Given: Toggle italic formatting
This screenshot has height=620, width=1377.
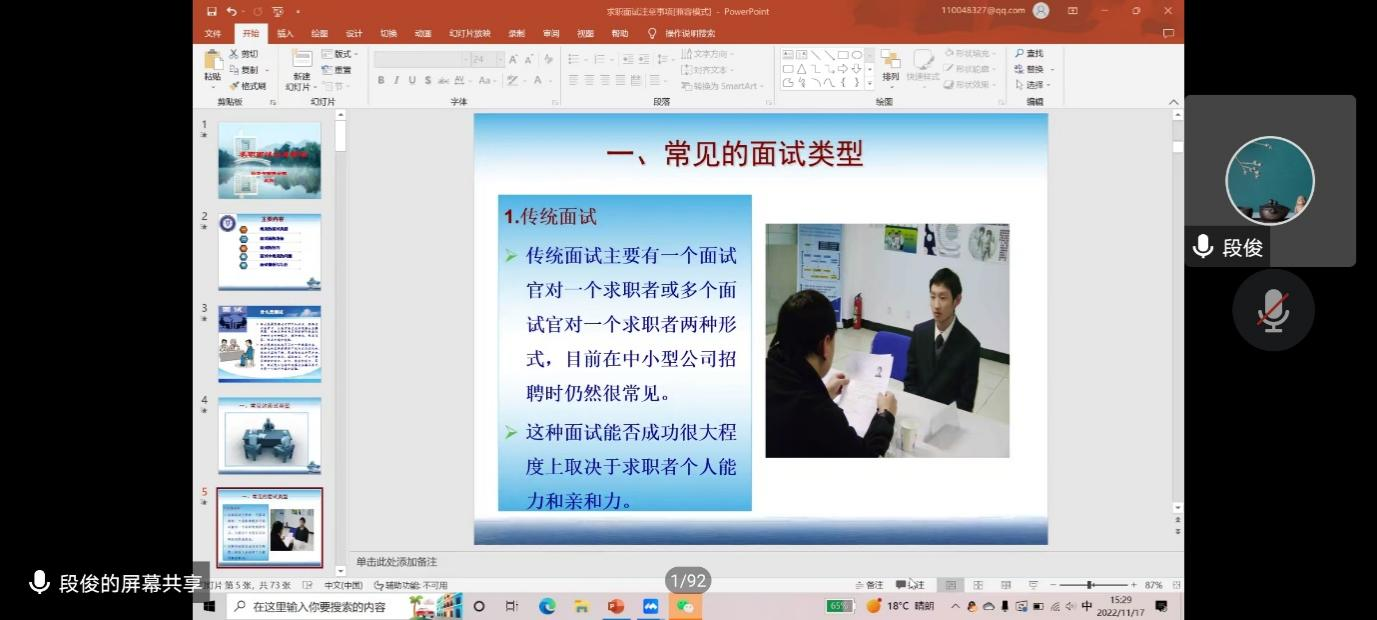Looking at the screenshot, I should [x=395, y=79].
